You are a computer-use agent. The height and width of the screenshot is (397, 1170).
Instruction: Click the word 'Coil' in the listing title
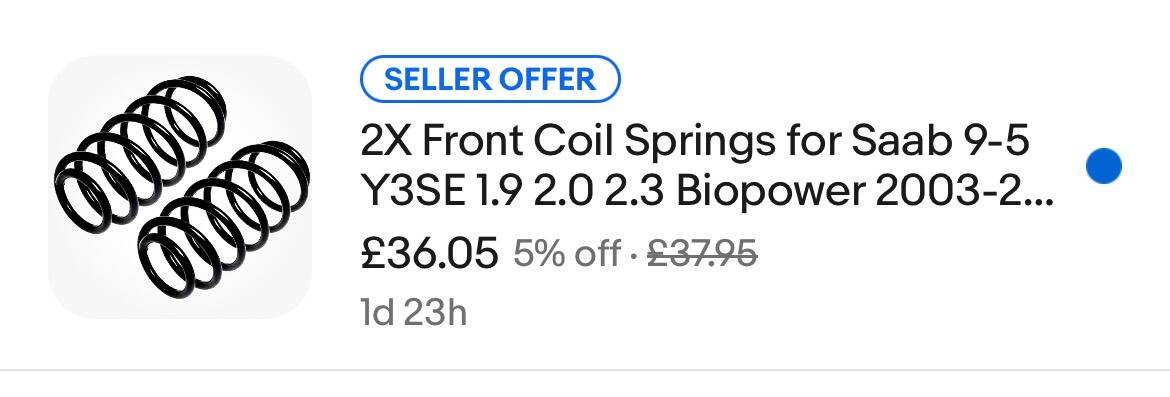click(575, 141)
